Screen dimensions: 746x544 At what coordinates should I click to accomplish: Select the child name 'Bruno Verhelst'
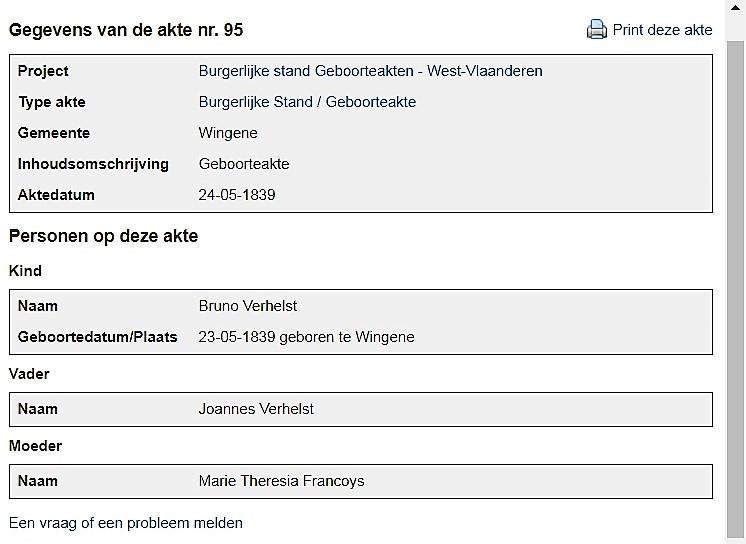coord(248,306)
